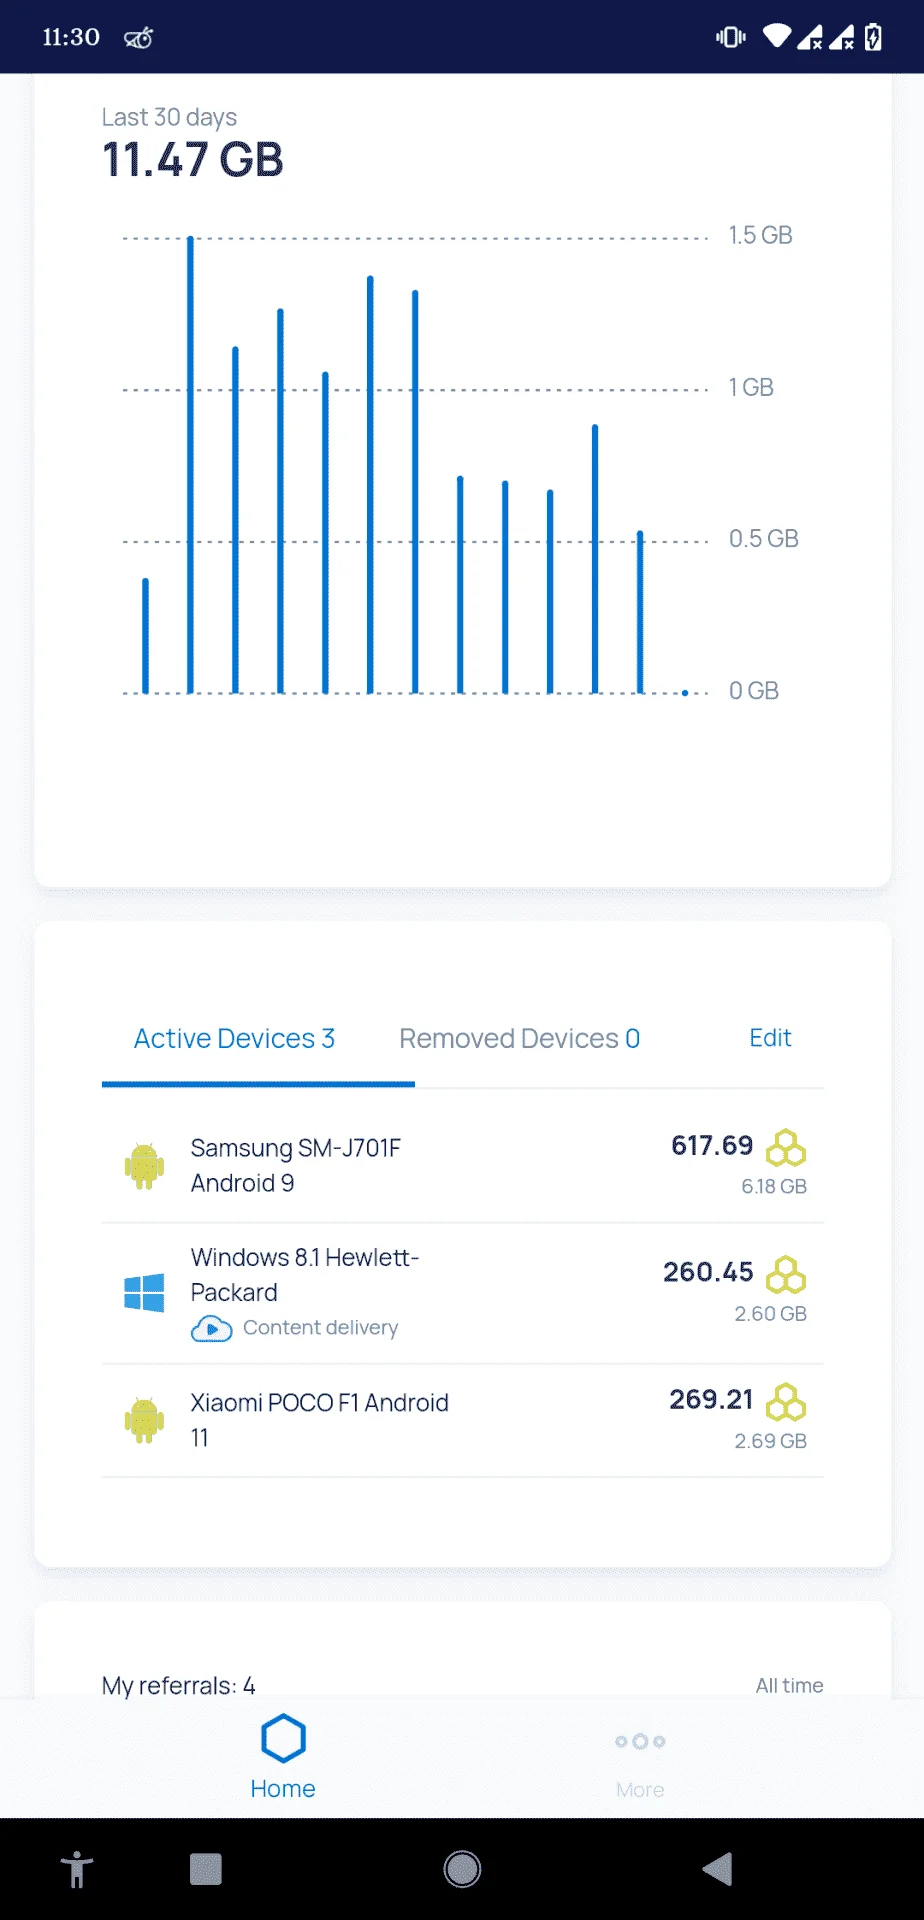Tap the honeycomb icon next to 617.69
Image resolution: width=924 pixels, height=1920 pixels.
(x=786, y=1148)
